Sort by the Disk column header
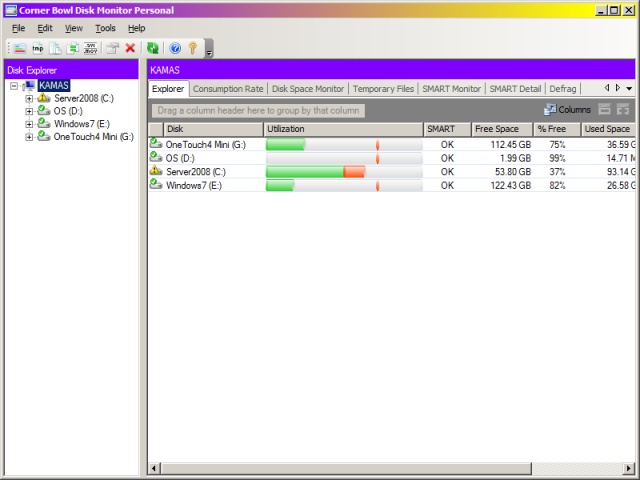Screen dimensions: 640x480 click(x=213, y=129)
